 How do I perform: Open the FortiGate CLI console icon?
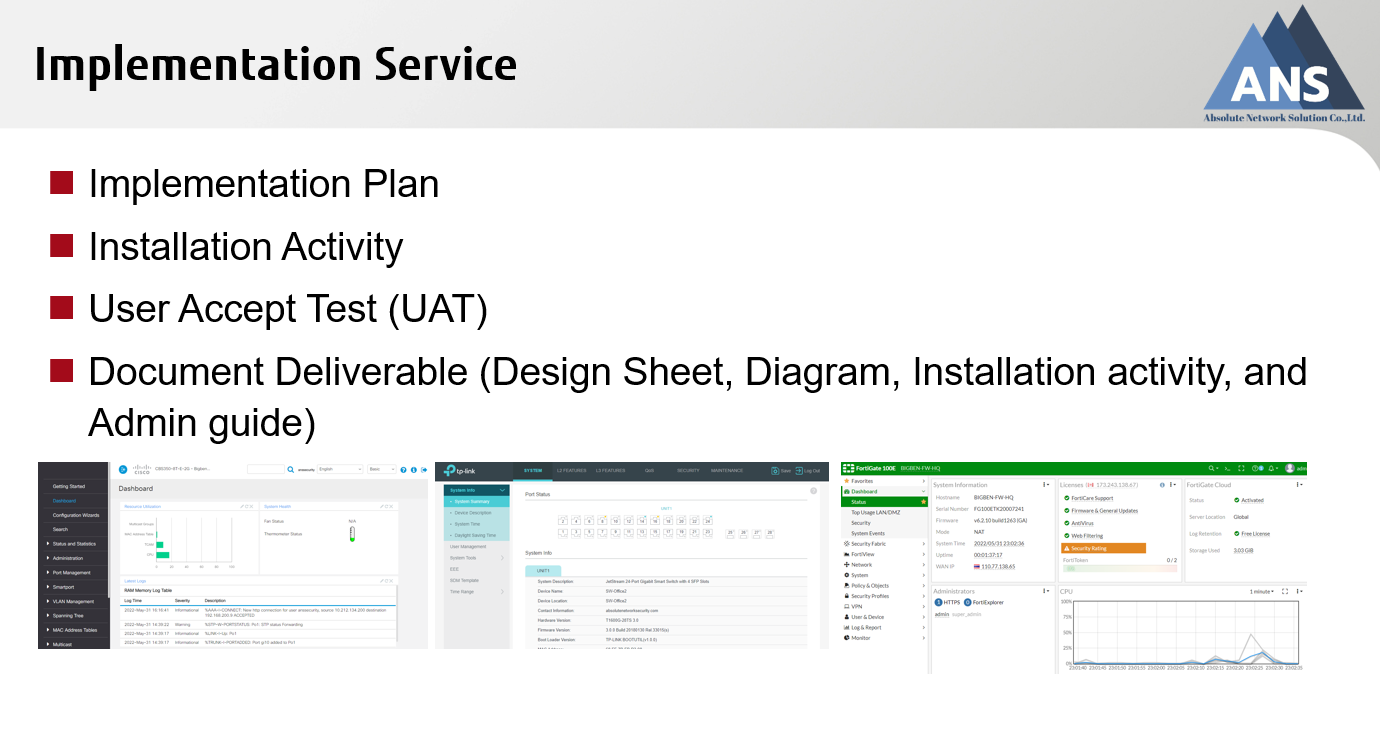[x=1227, y=468]
